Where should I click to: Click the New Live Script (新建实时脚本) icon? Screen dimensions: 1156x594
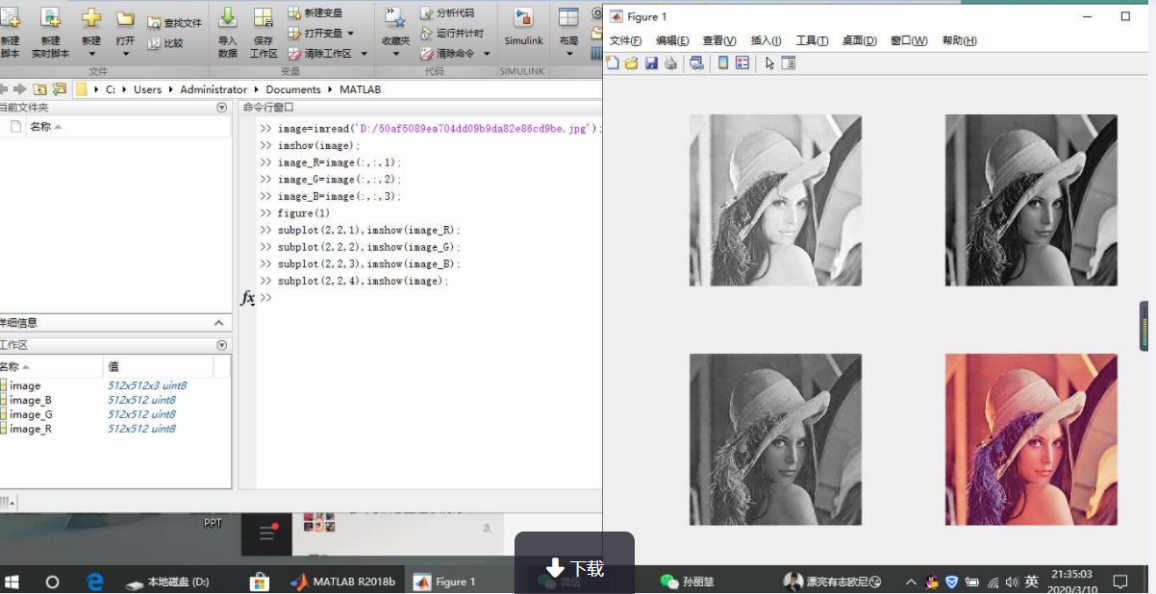(50, 18)
